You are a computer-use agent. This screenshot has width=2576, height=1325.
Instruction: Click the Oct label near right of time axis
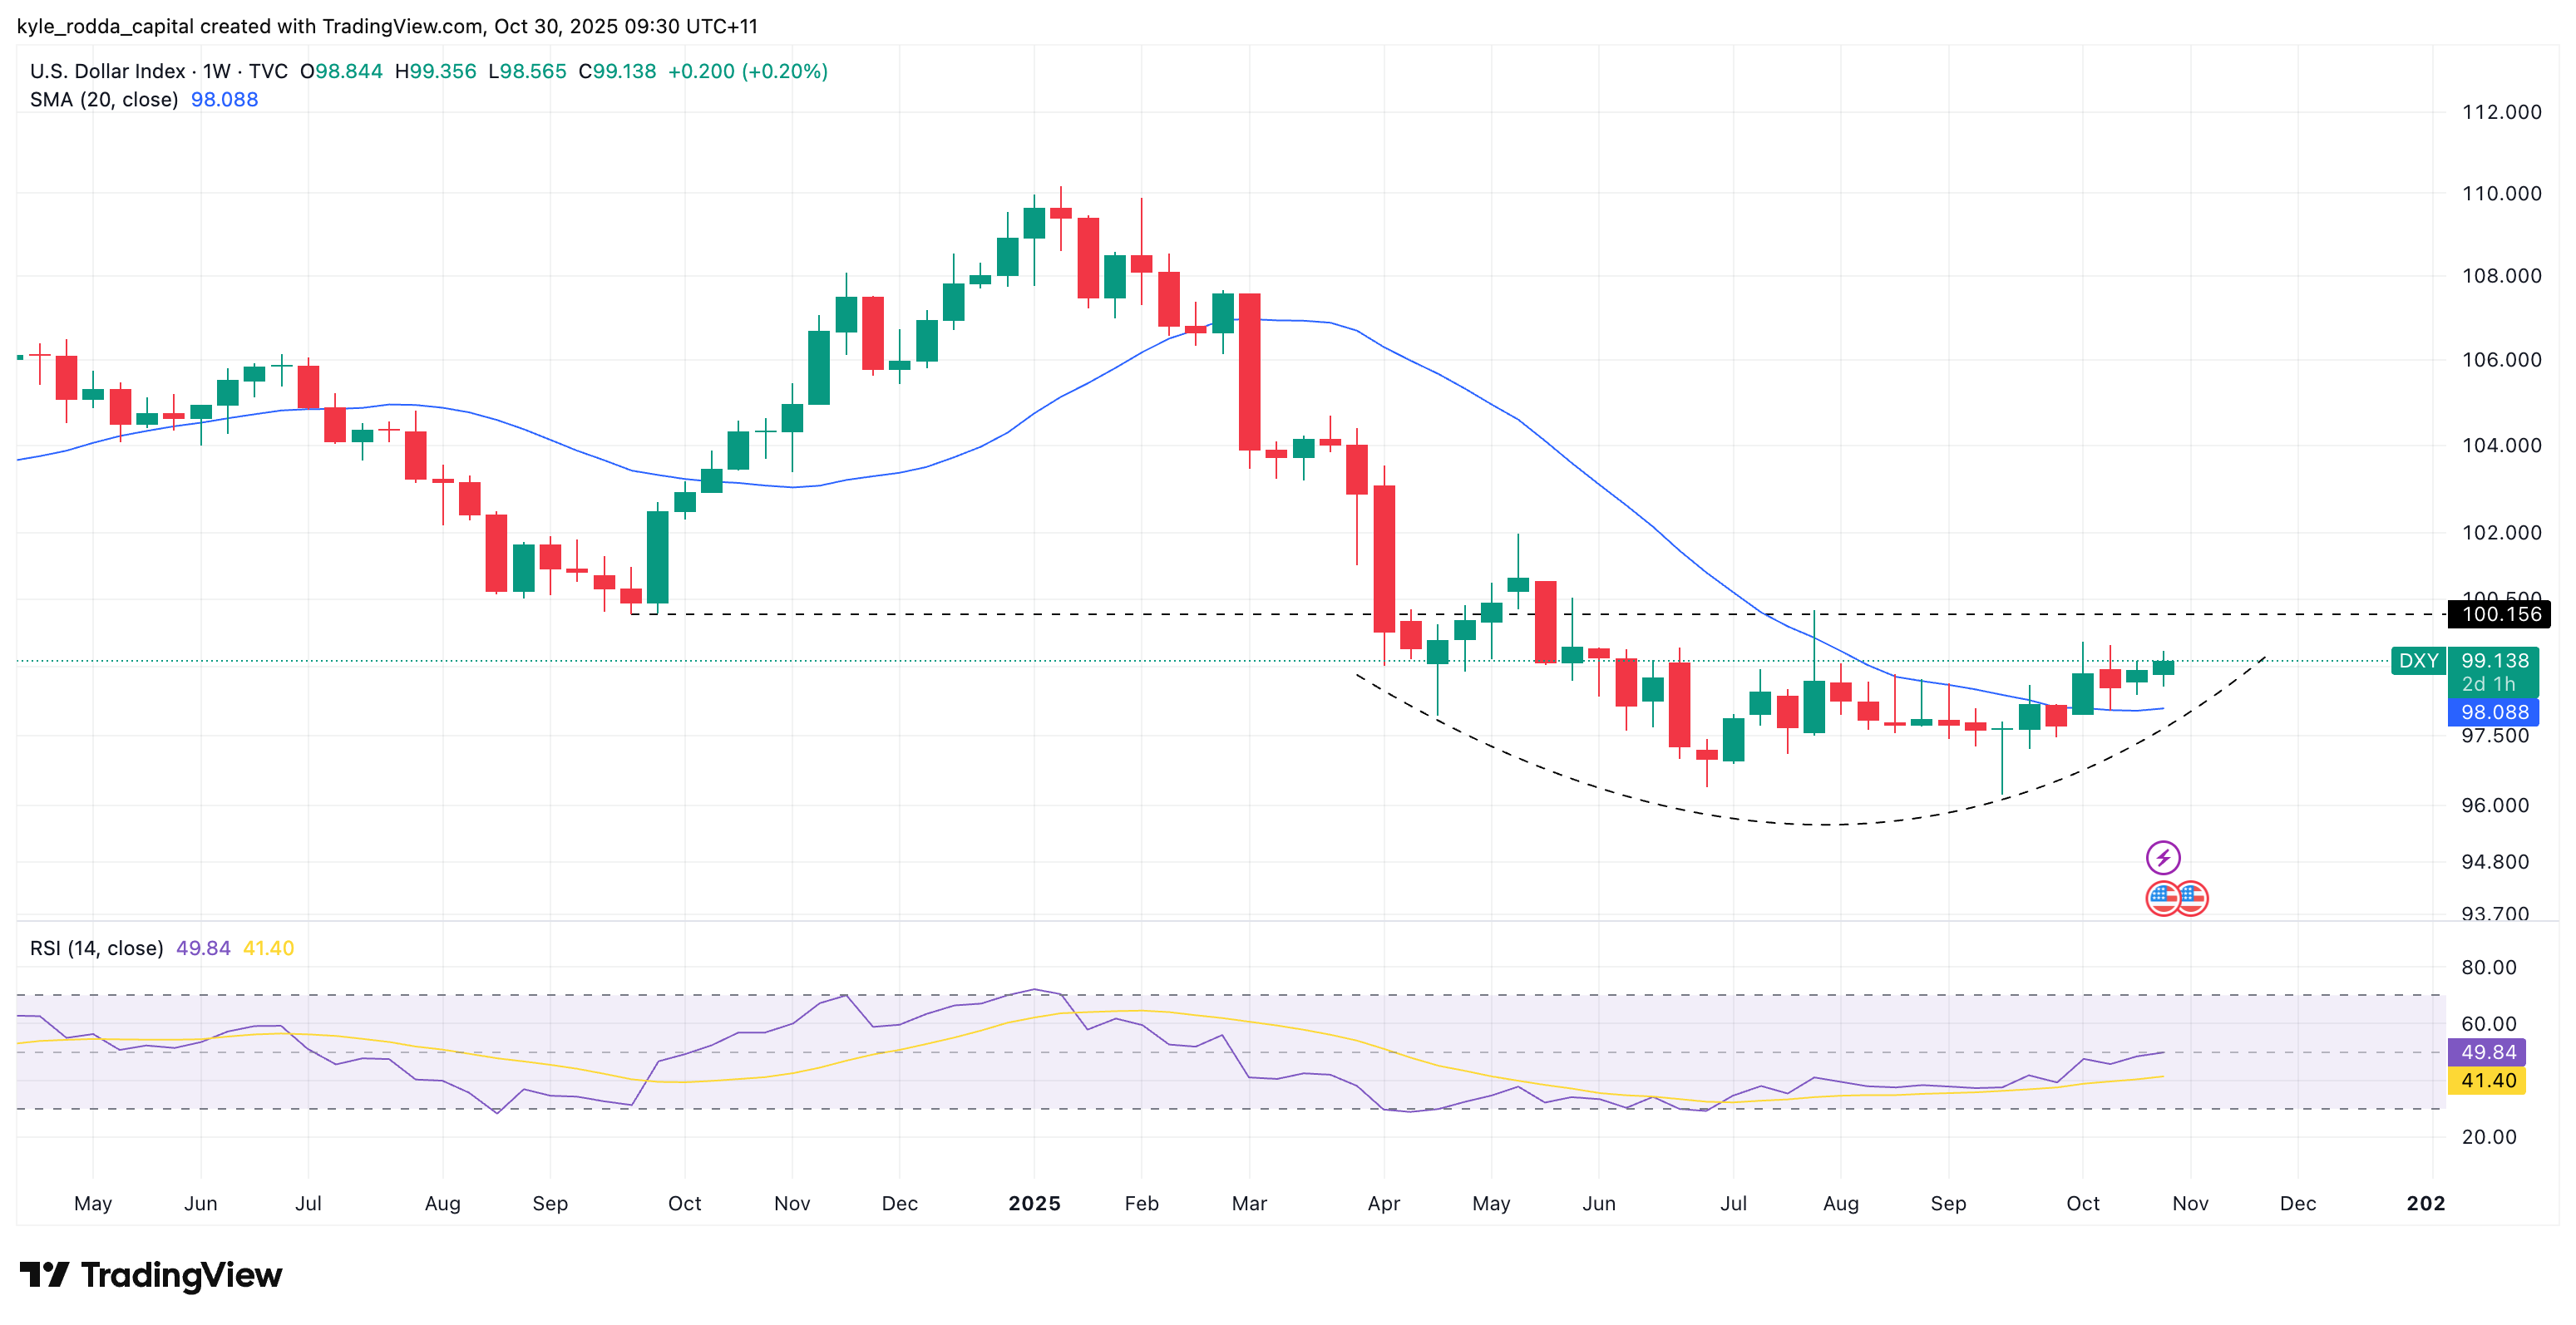point(2082,1203)
